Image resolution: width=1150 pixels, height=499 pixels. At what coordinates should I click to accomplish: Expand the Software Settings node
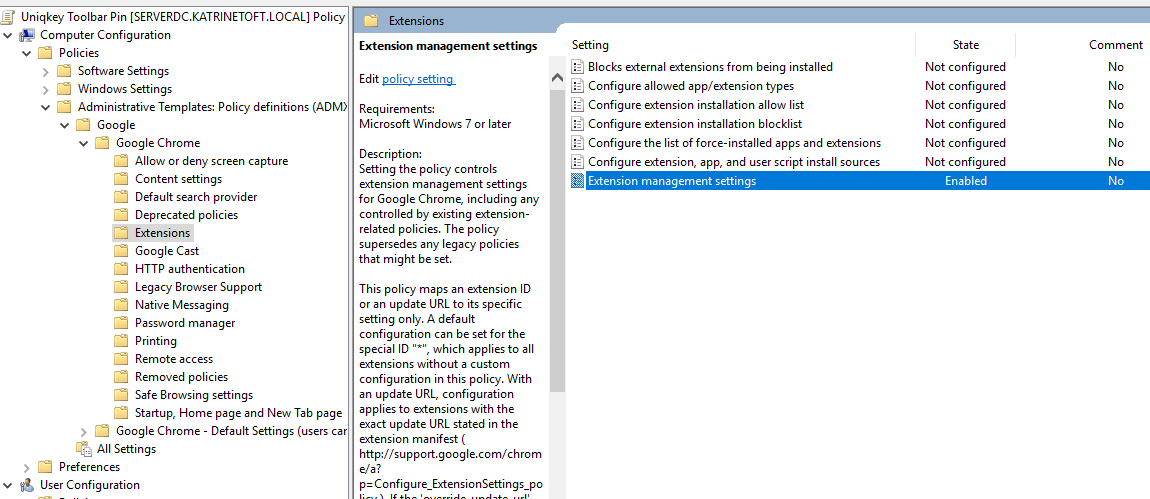coord(45,71)
